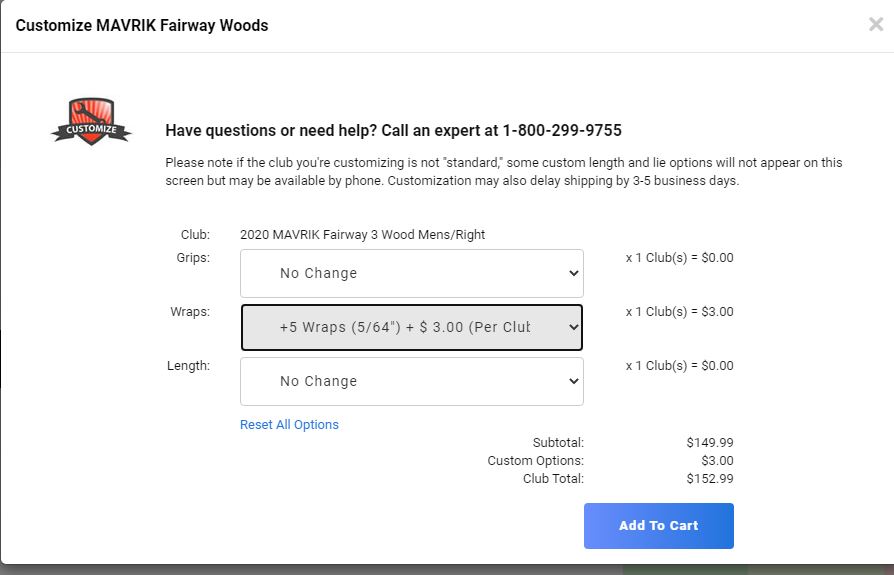Expand the Wraps dropdown showing +5 Wraps
The height and width of the screenshot is (575, 894).
411,327
